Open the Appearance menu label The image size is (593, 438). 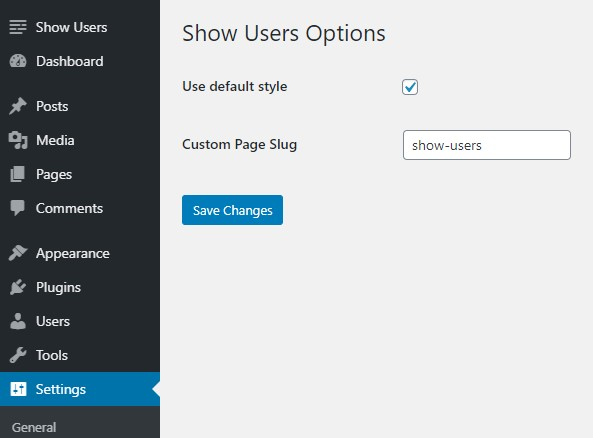click(x=73, y=253)
